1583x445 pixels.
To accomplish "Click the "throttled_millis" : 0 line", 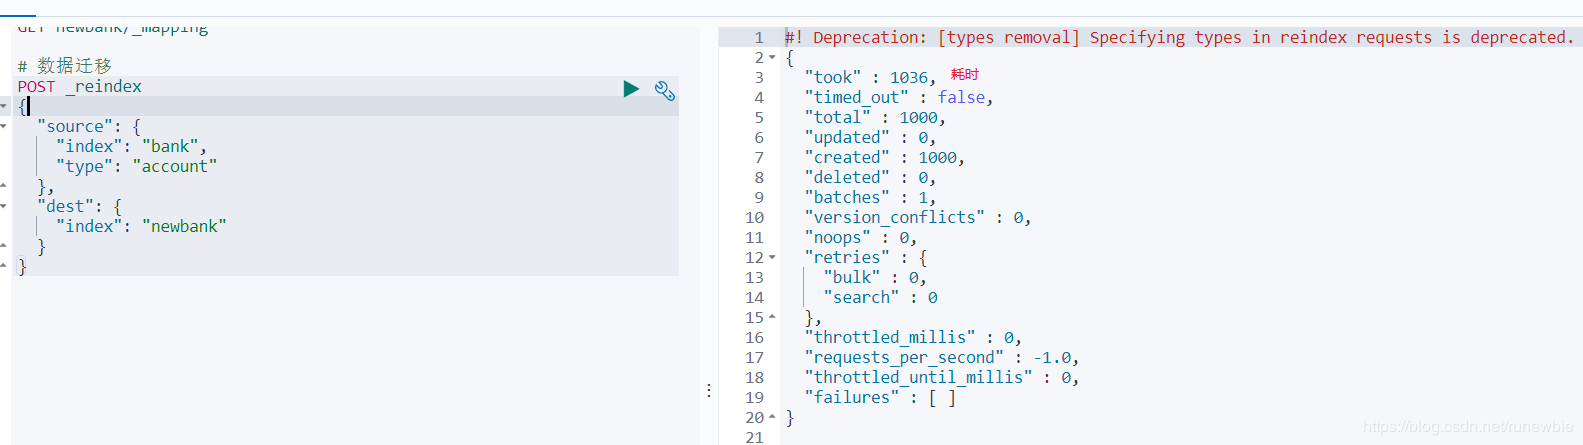I will coord(913,337).
